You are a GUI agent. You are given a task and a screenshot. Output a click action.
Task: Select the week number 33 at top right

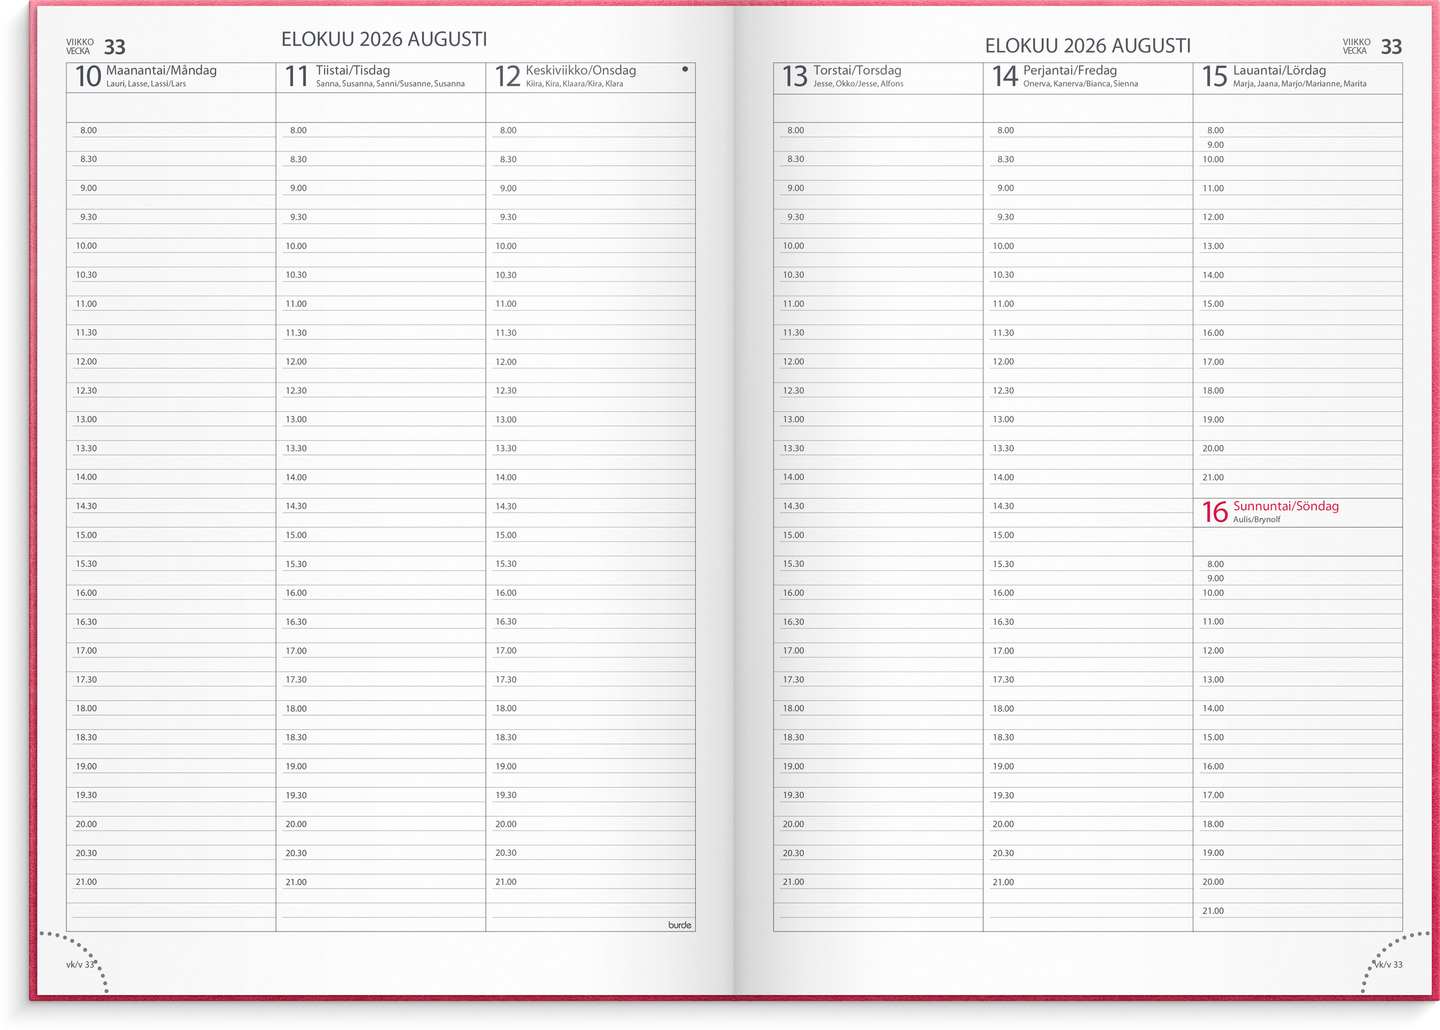click(x=1391, y=47)
